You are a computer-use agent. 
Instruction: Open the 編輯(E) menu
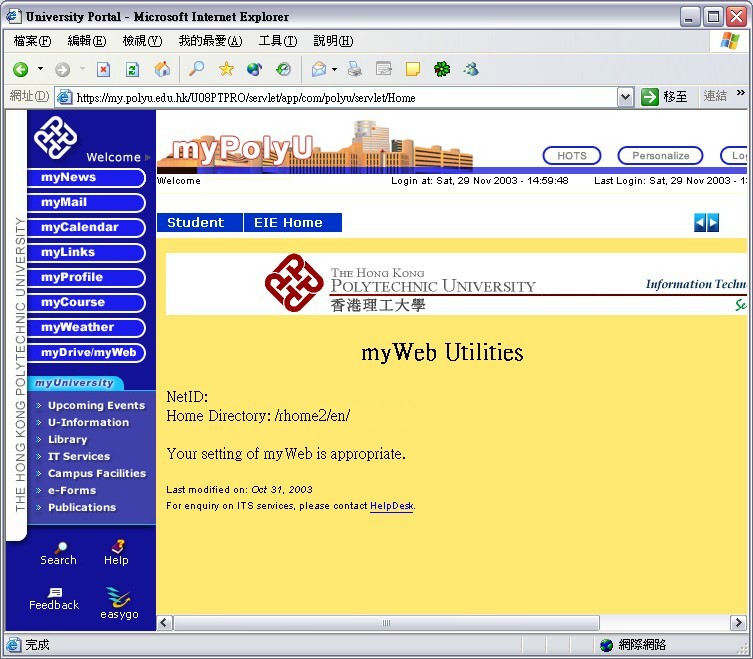[86, 41]
